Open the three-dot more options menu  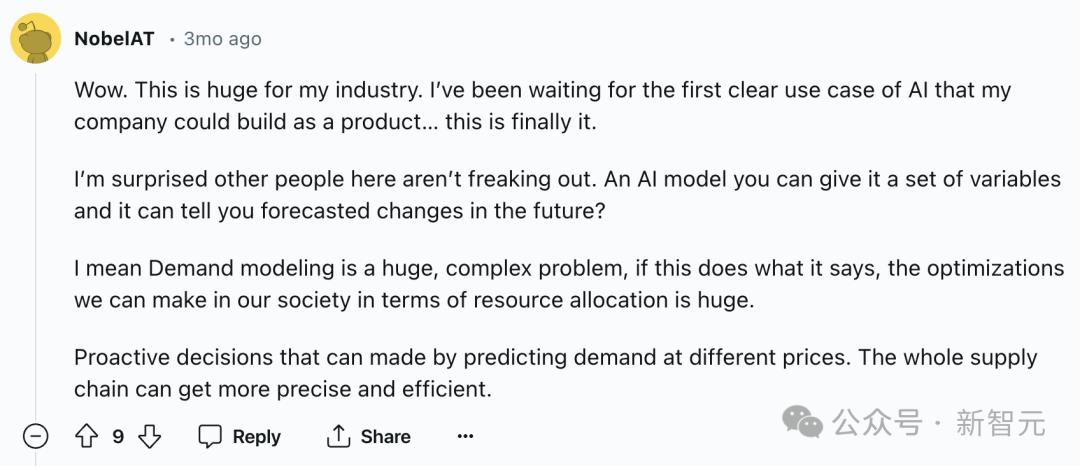[465, 437]
